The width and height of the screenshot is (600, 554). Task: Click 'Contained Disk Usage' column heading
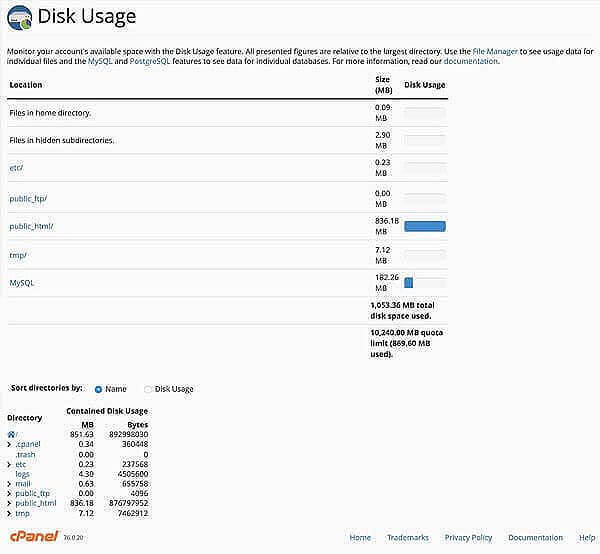107,411
